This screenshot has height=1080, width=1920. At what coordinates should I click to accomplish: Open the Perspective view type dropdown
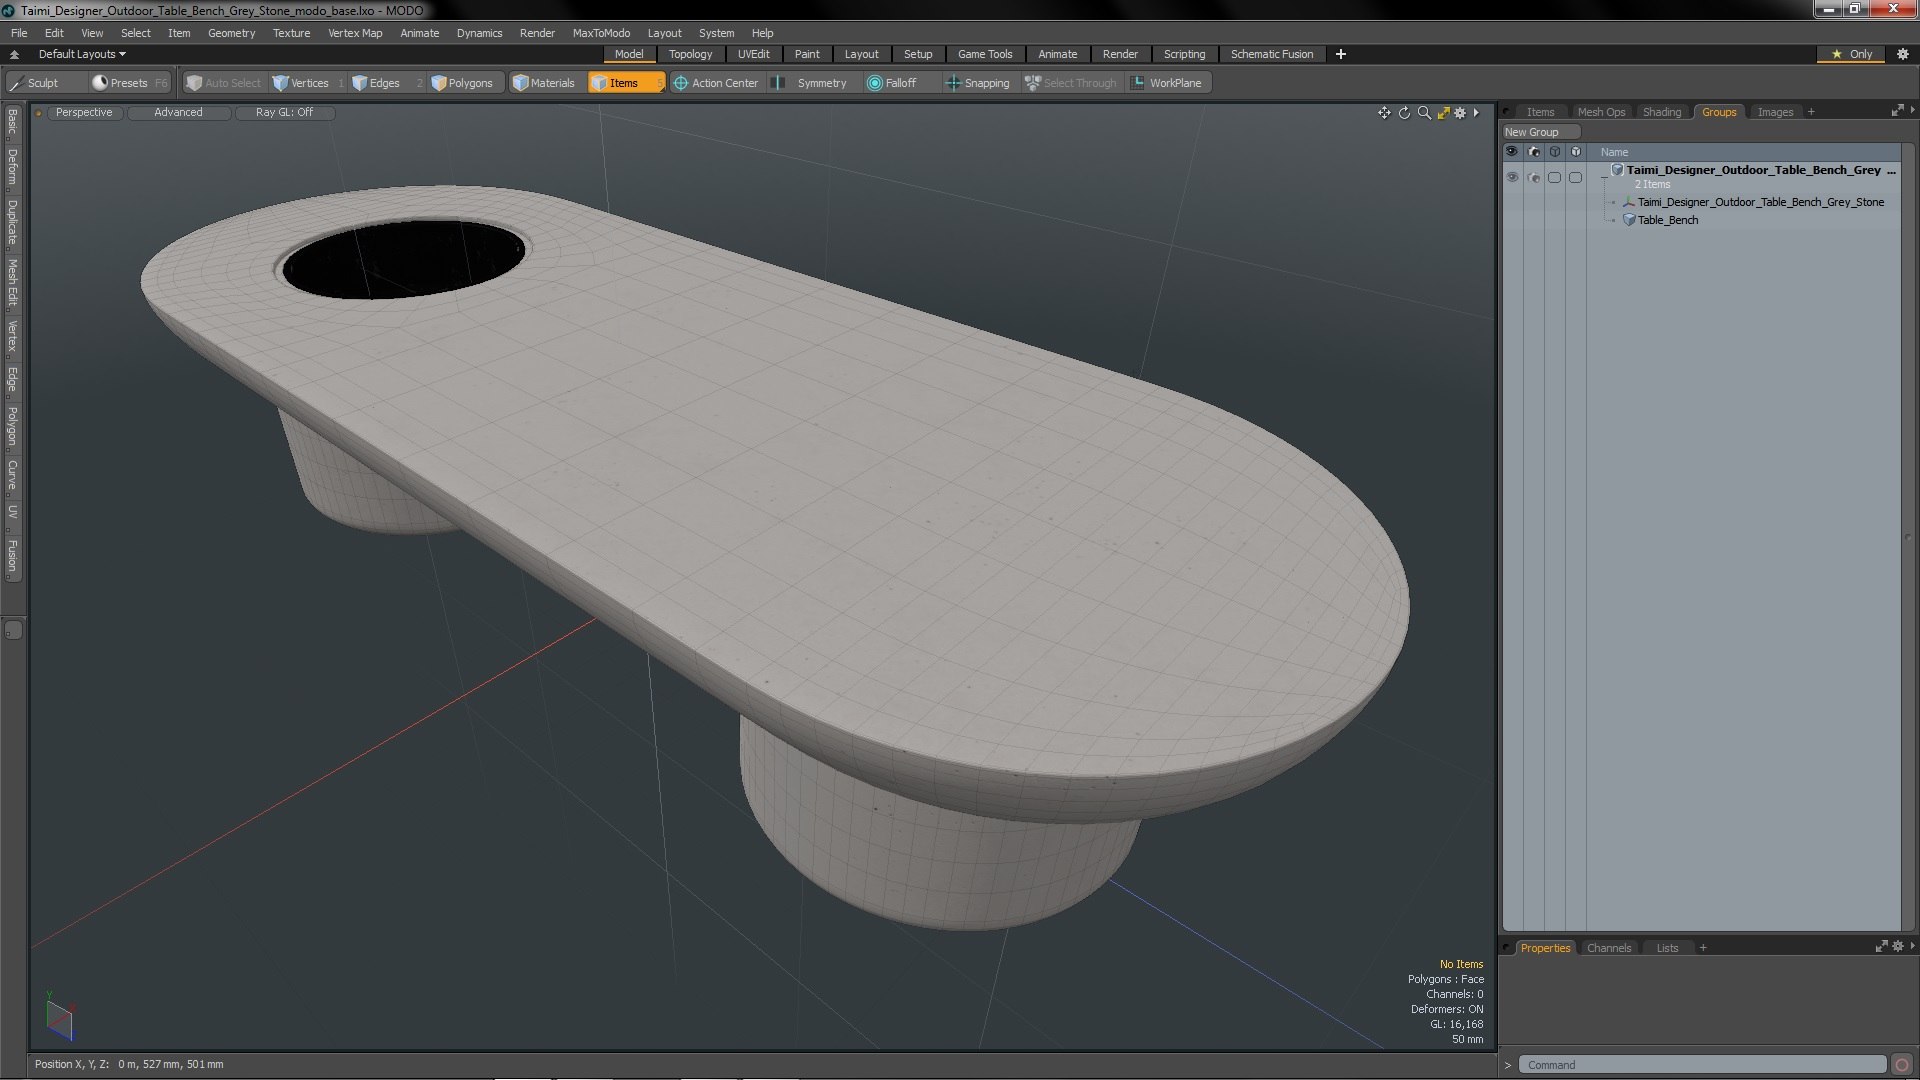point(84,112)
